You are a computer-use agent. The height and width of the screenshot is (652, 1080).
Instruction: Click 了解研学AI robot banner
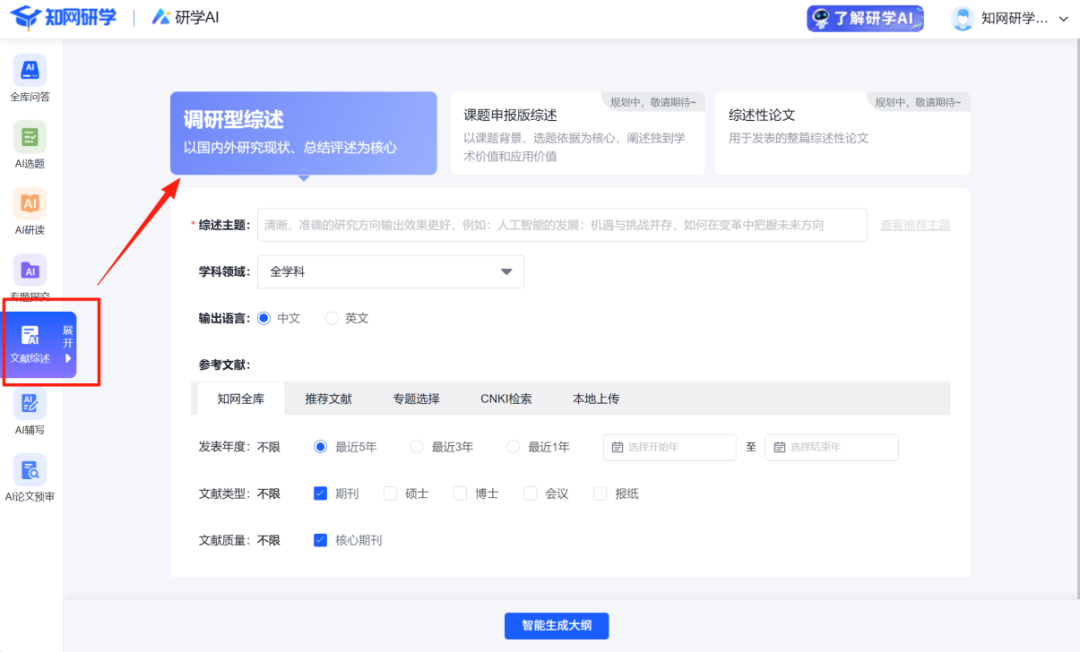[x=865, y=18]
